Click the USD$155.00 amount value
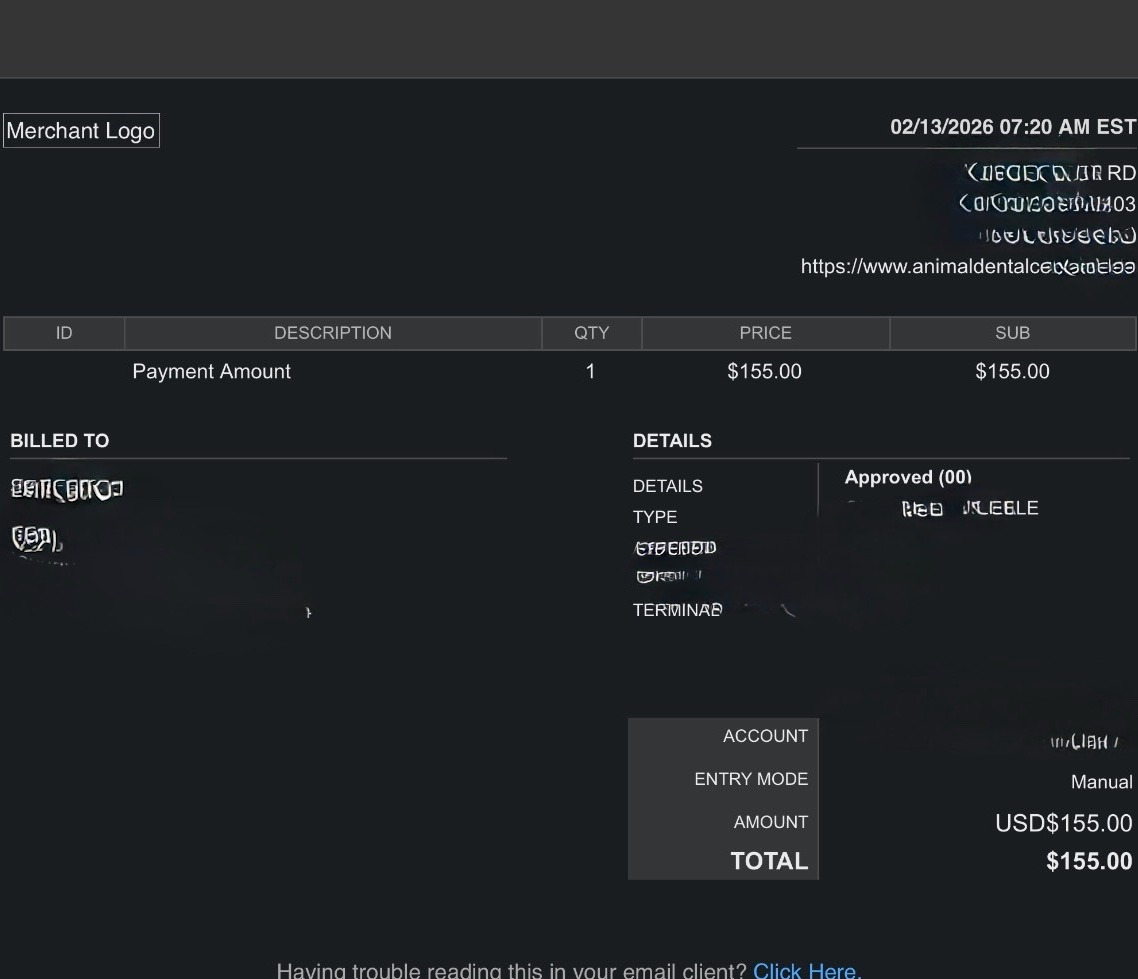 [x=1063, y=823]
